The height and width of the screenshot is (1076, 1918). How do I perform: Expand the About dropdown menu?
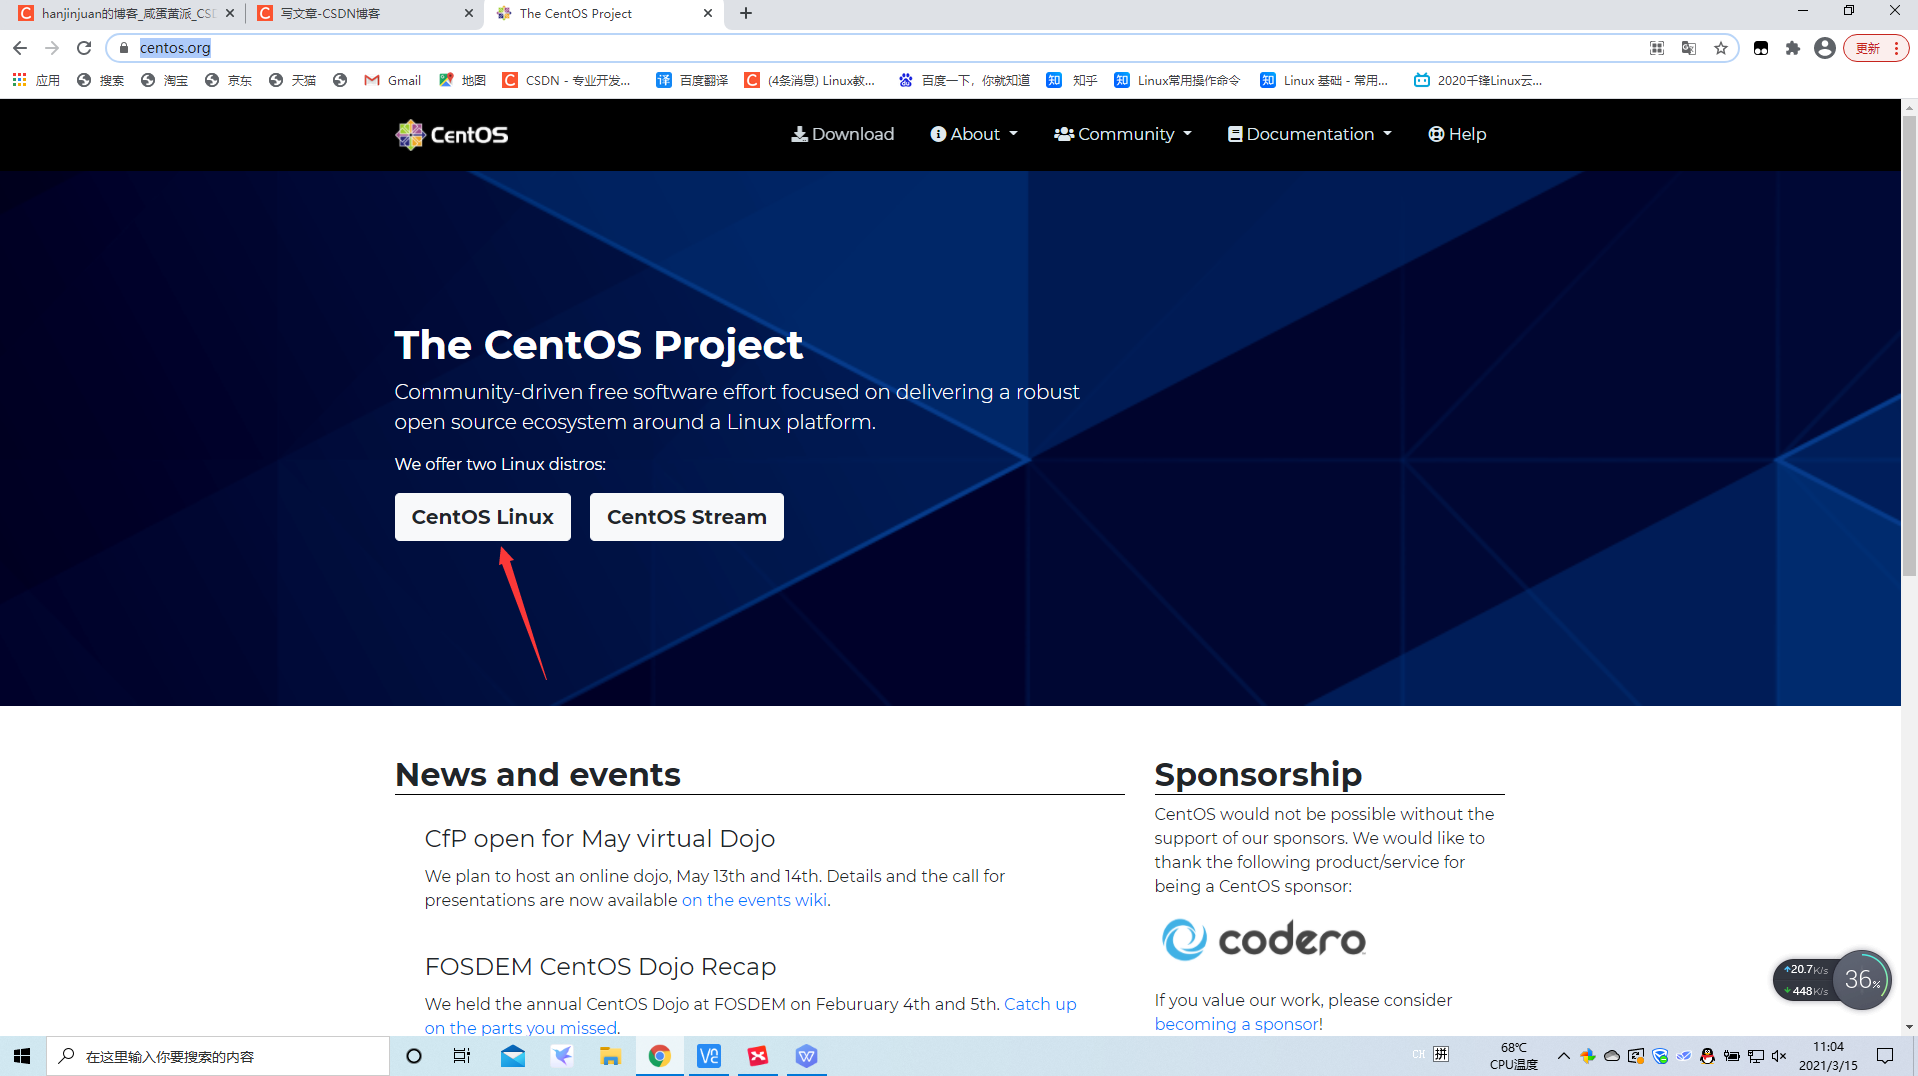[x=973, y=134]
